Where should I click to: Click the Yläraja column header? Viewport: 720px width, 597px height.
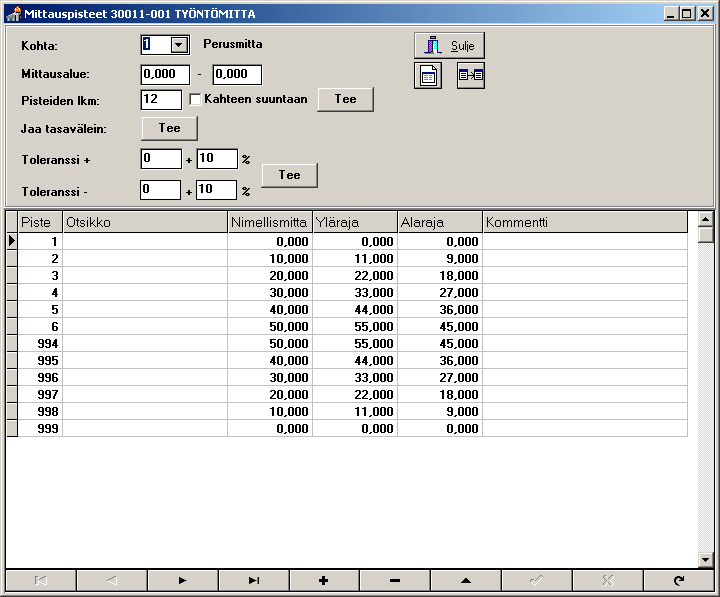point(355,222)
